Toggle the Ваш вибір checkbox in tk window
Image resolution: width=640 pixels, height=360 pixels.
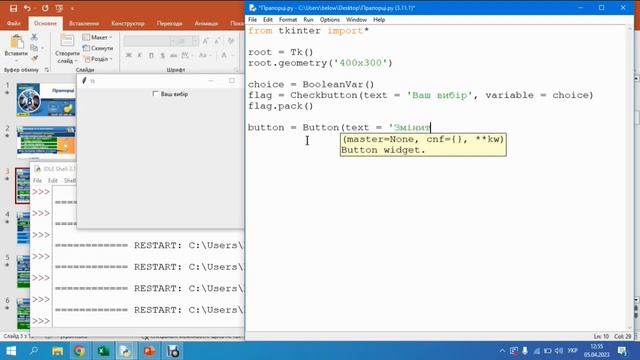(155, 94)
